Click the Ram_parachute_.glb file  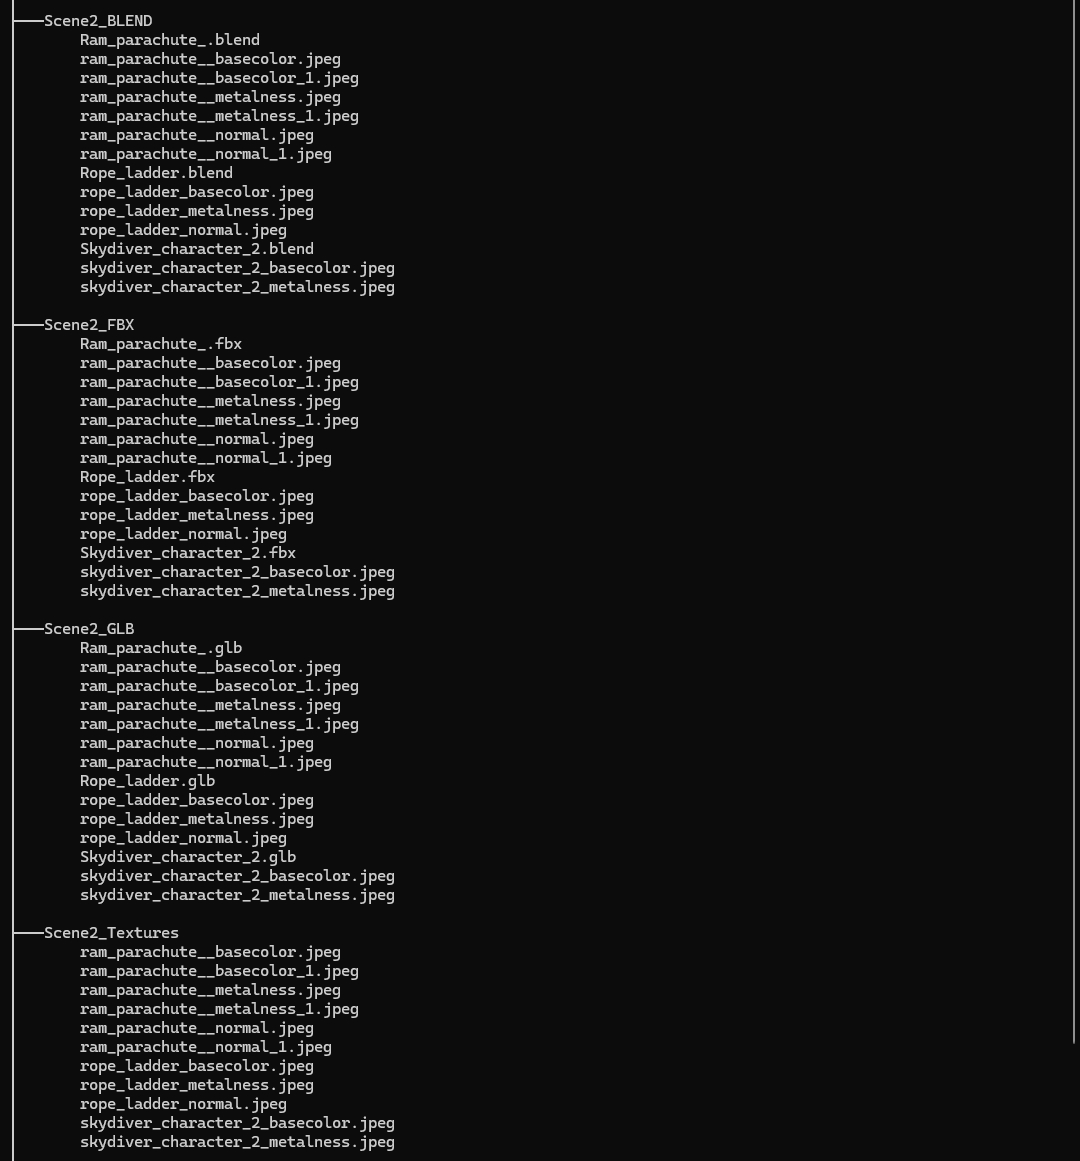coord(160,648)
